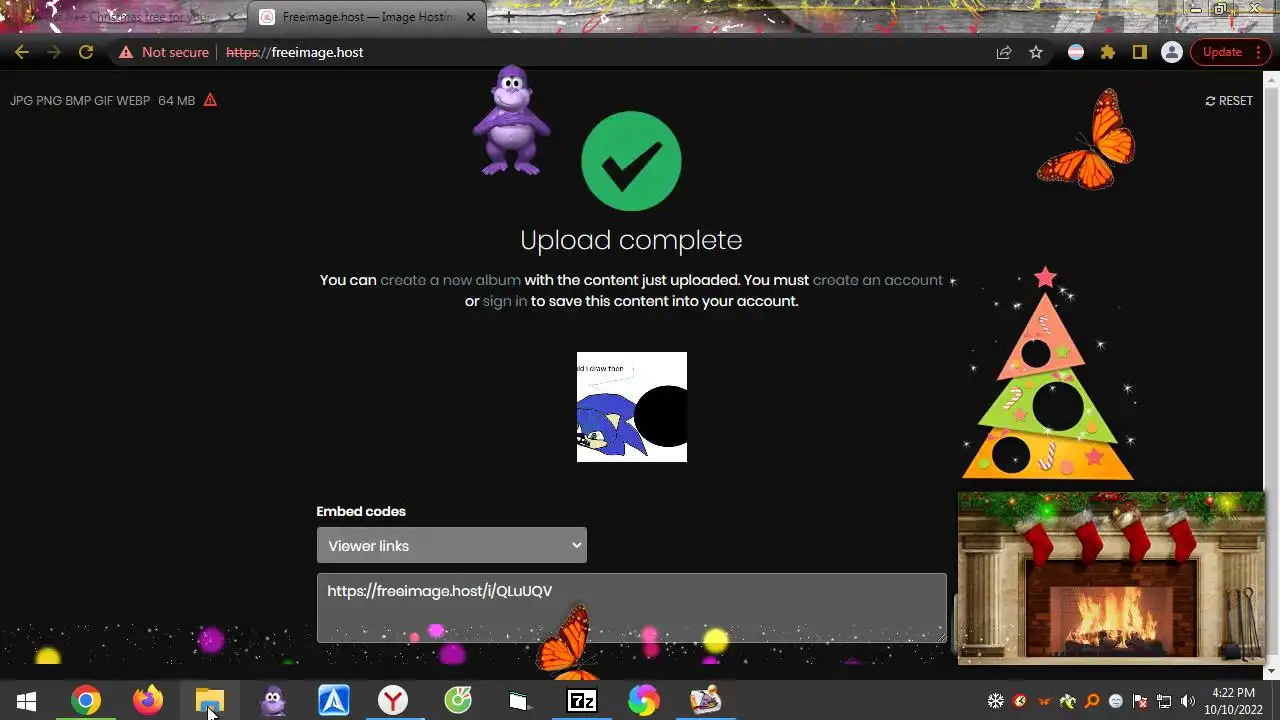Click the page's vertical scrollbar down arrow

[1272, 671]
